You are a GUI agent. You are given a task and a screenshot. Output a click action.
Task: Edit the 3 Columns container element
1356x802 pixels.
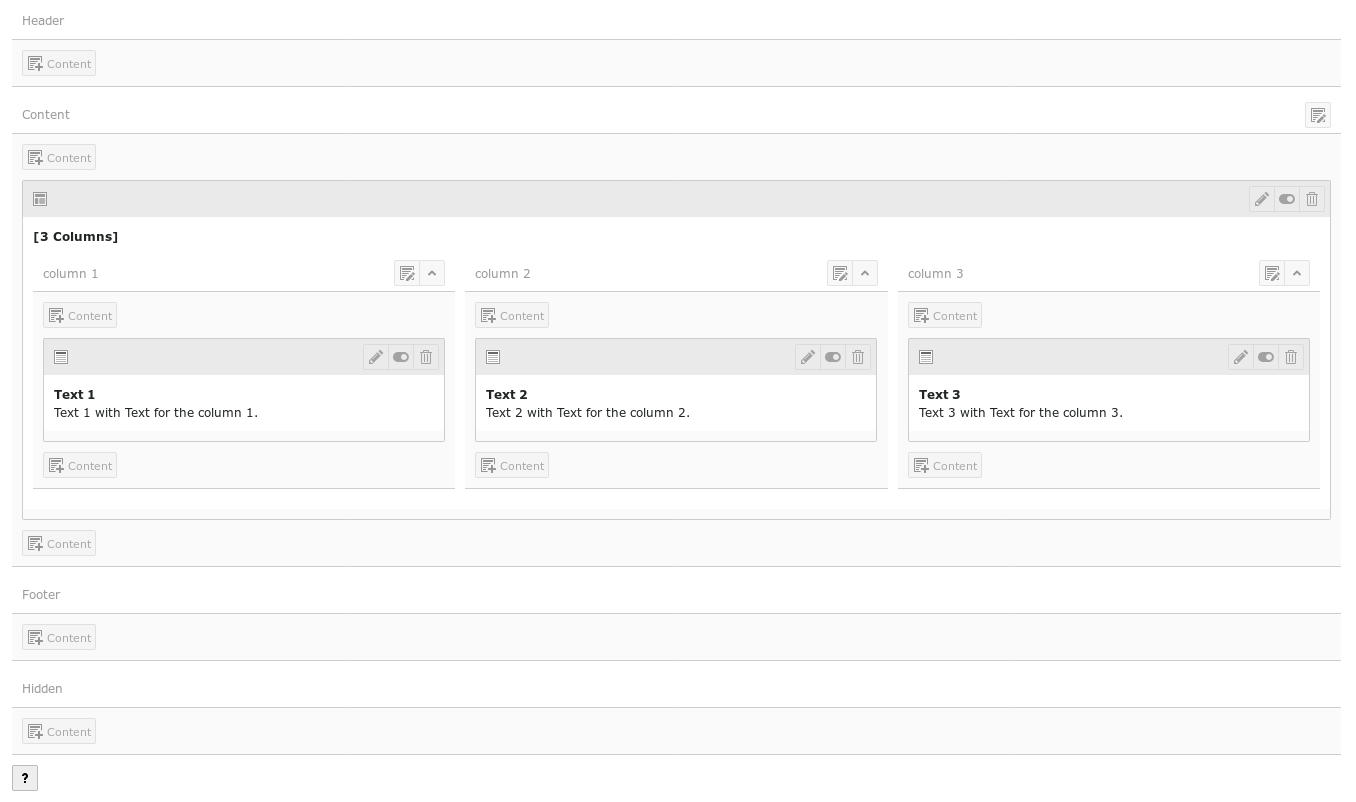[x=1262, y=199]
